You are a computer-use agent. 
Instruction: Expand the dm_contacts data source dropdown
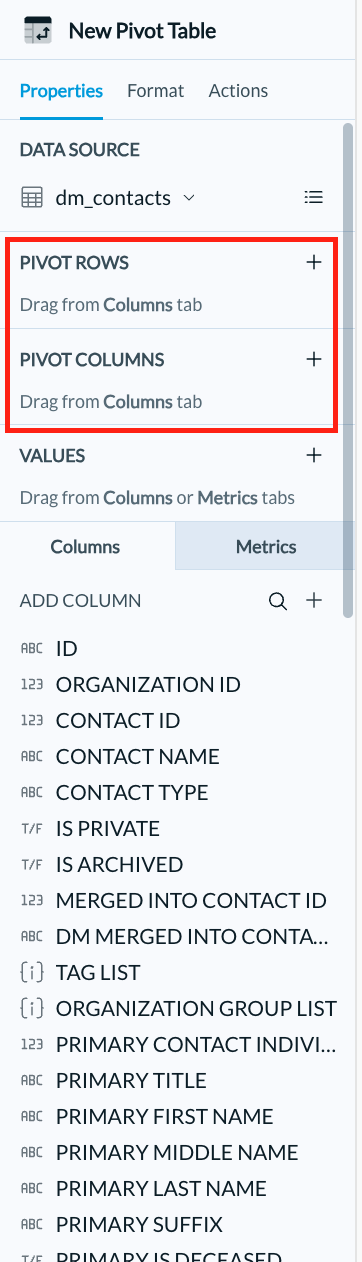189,198
